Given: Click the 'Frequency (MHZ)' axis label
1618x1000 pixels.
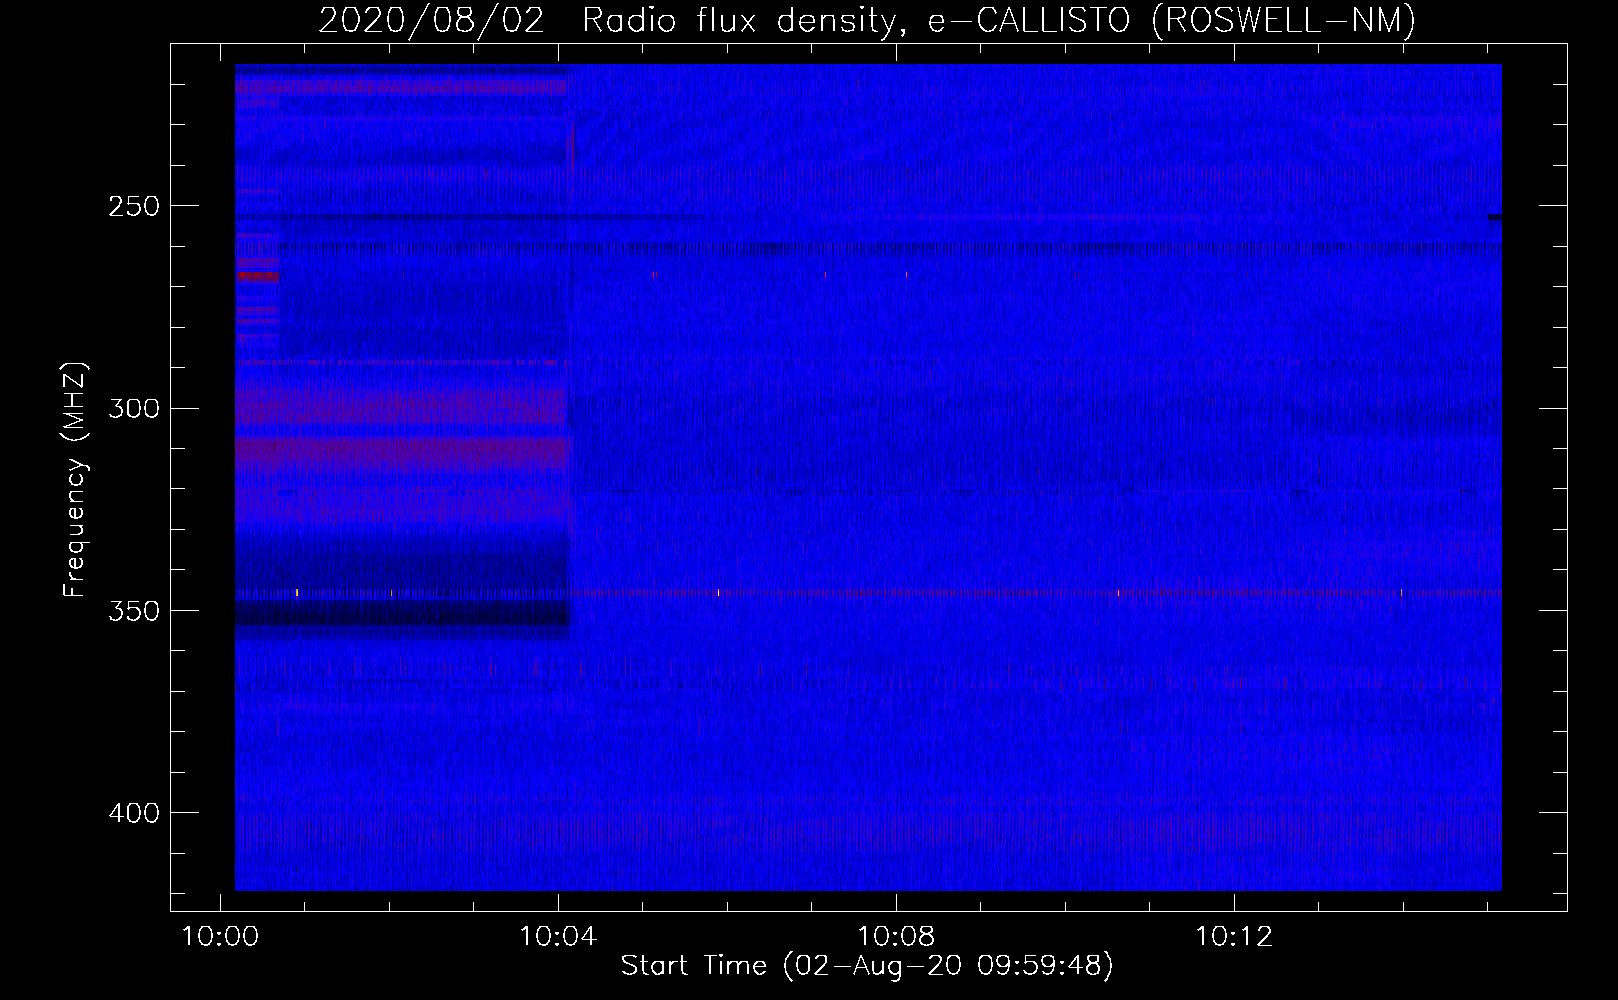Looking at the screenshot, I should 75,480.
